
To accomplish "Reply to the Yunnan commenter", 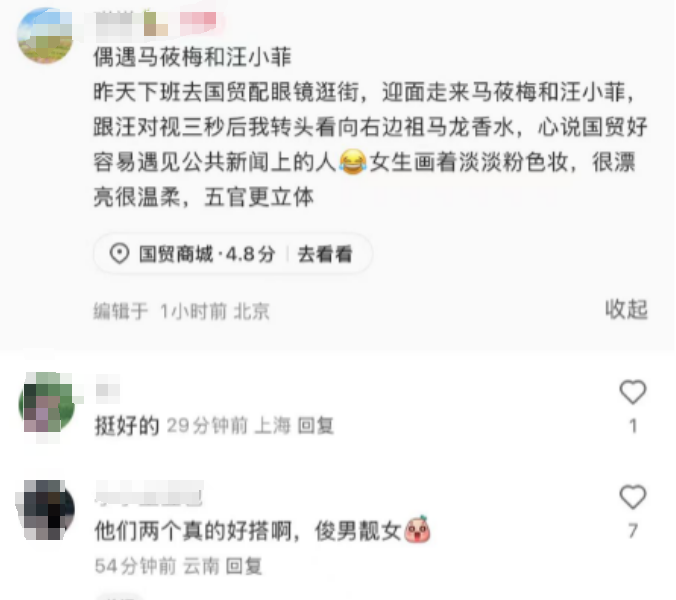I will [244, 566].
